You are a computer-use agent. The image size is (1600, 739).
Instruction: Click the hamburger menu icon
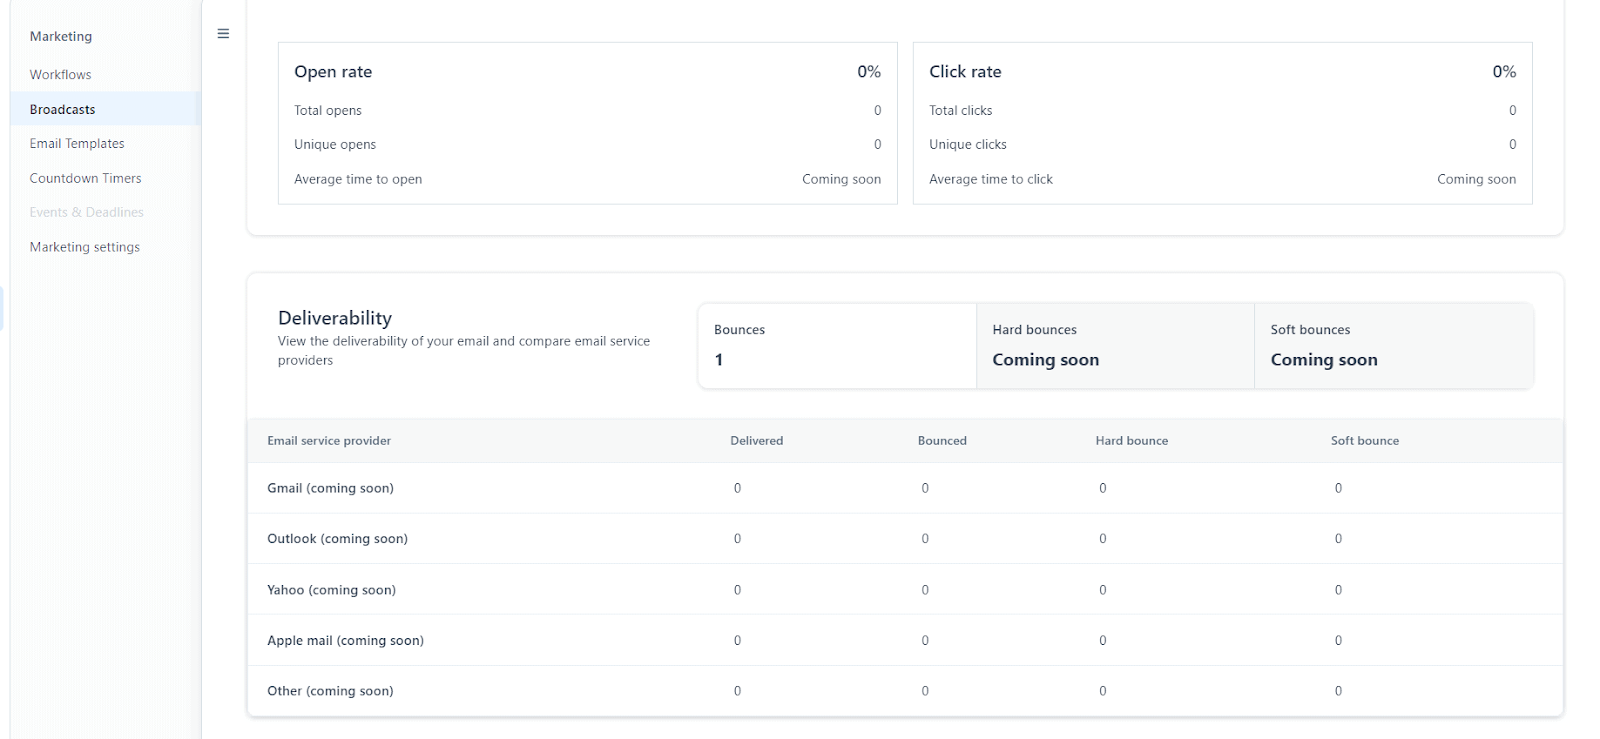point(223,34)
